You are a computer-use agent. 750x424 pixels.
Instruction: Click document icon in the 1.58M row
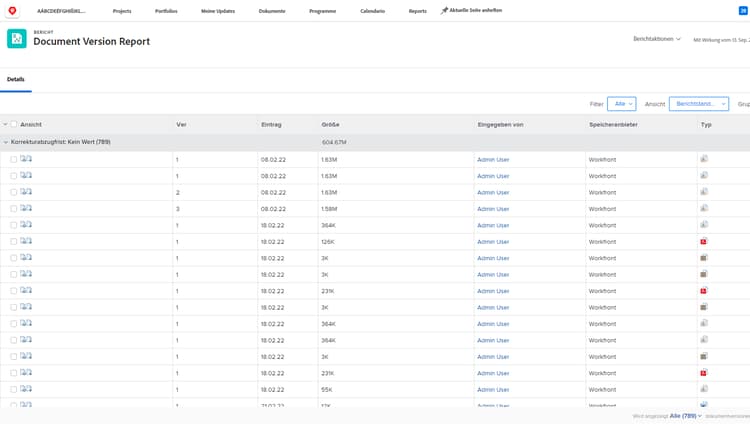click(26, 208)
